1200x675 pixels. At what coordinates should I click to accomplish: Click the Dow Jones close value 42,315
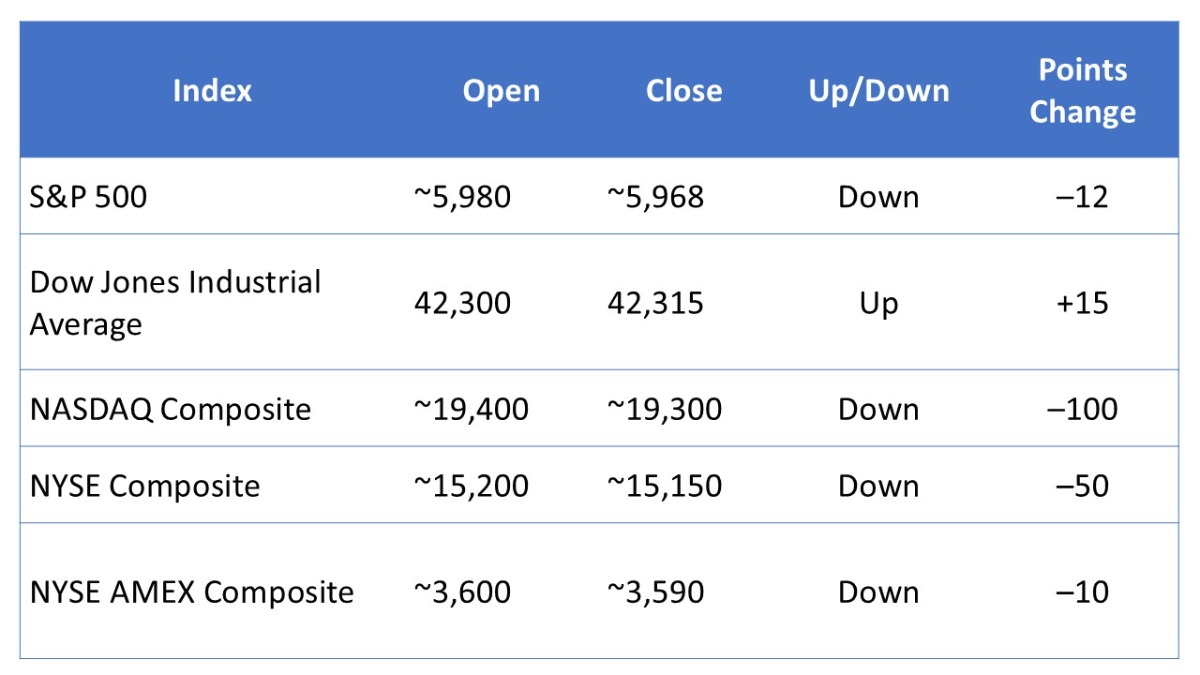click(x=655, y=303)
